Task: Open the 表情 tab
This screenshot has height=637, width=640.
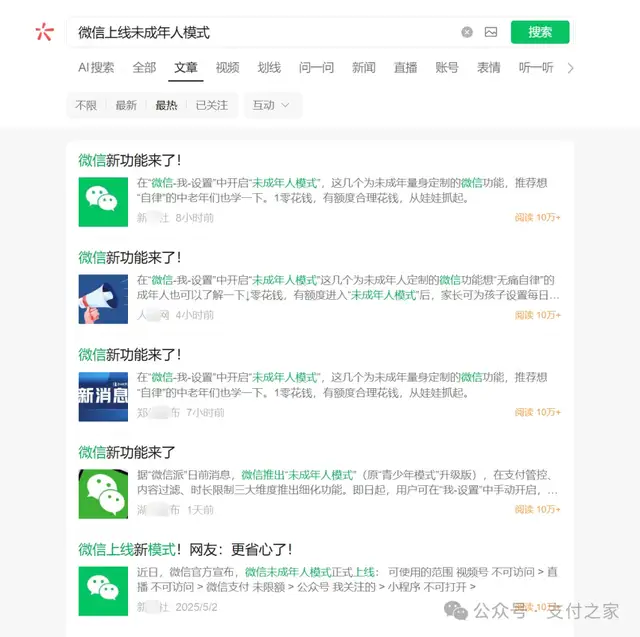Action: pyautogui.click(x=489, y=67)
